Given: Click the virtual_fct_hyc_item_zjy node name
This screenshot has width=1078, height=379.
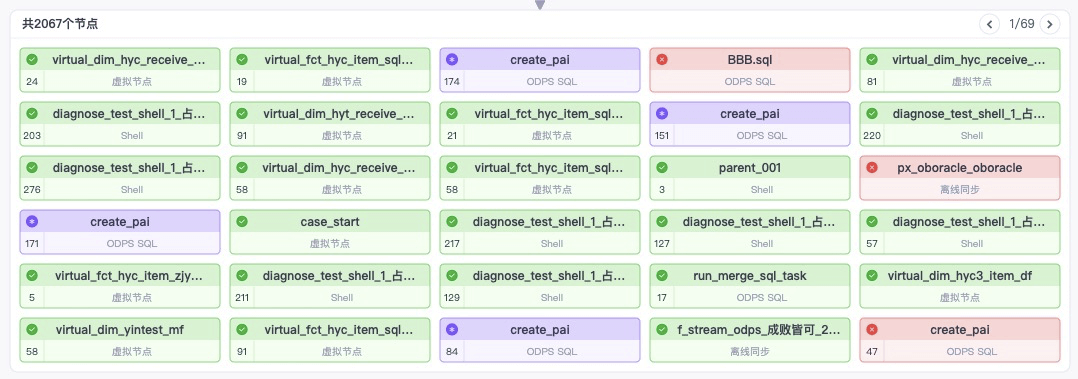Looking at the screenshot, I should (x=129, y=276).
